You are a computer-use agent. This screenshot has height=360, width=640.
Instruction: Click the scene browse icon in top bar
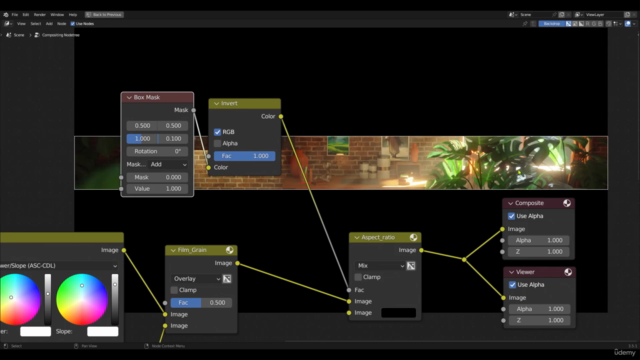(x=512, y=15)
